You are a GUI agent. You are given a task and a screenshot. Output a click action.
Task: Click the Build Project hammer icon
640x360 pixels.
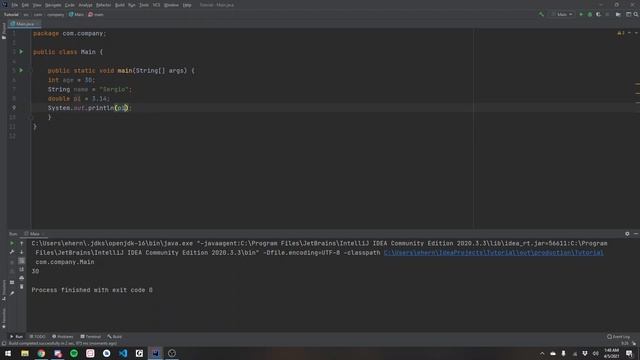(541, 14)
